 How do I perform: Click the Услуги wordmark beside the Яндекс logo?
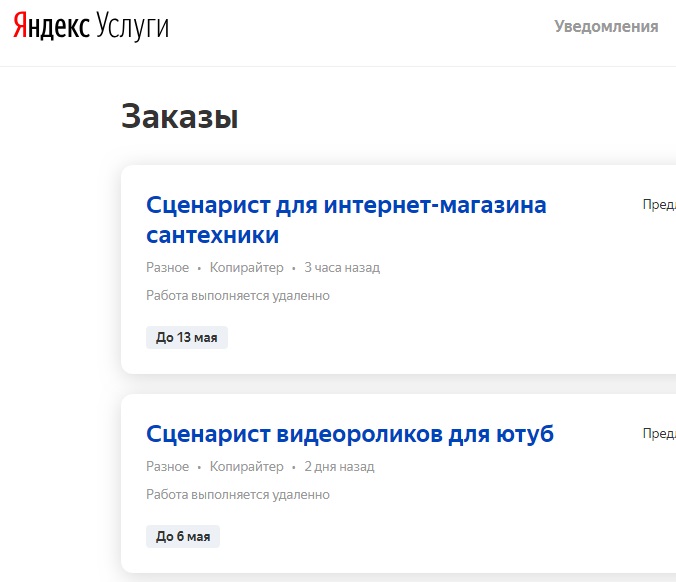click(x=132, y=27)
